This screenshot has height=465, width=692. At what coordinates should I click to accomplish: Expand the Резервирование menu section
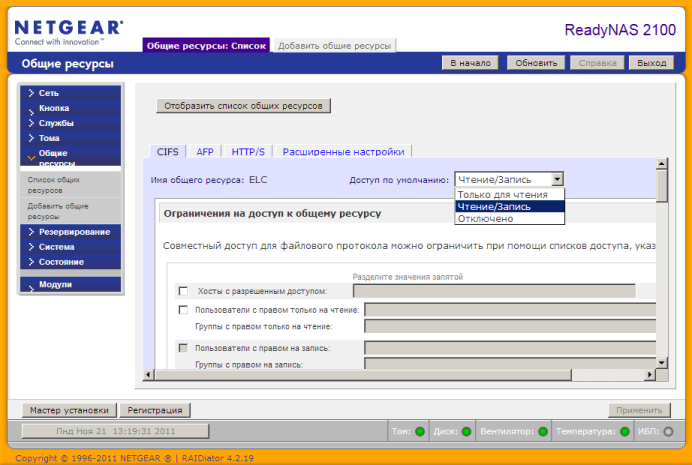[x=70, y=232]
